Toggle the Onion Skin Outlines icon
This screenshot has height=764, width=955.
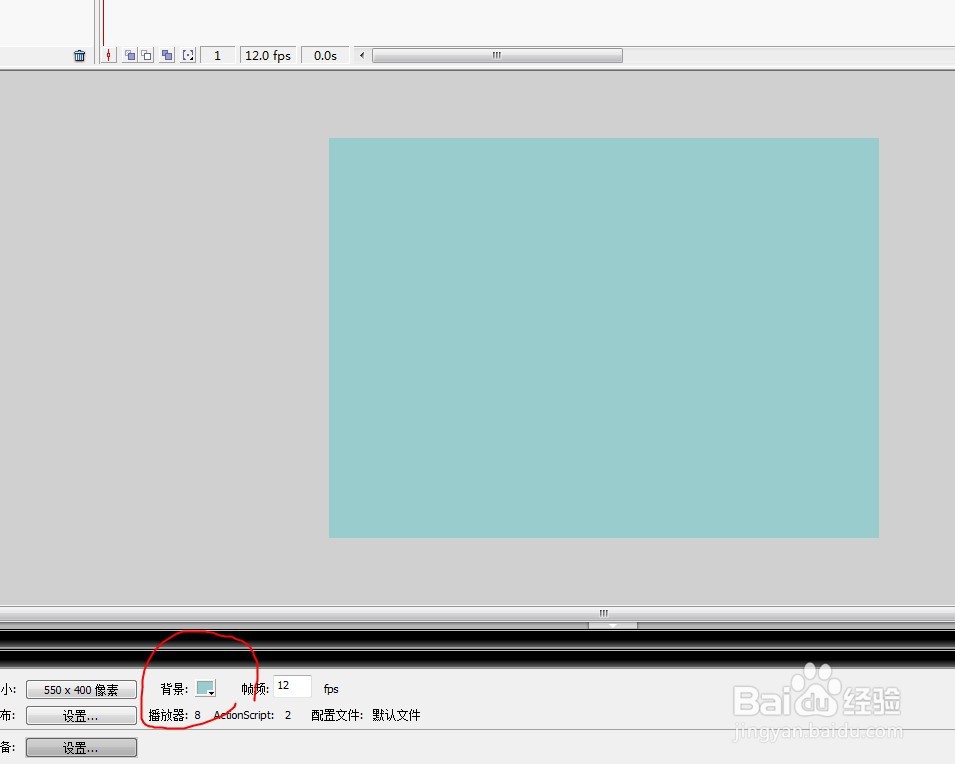146,55
